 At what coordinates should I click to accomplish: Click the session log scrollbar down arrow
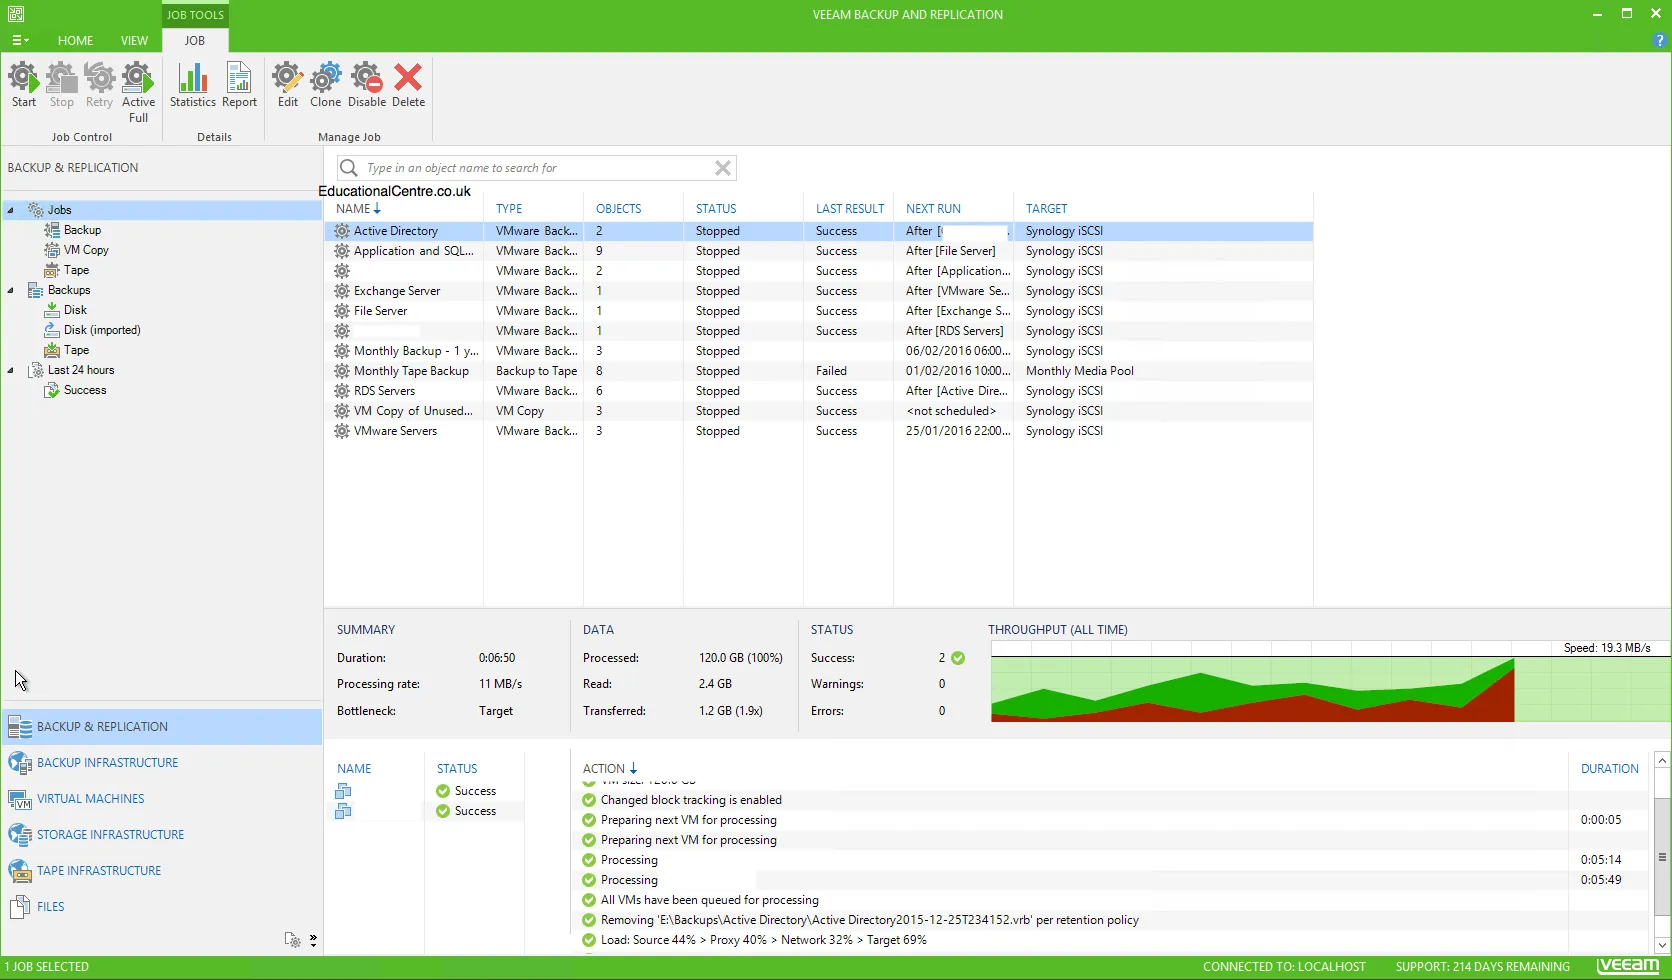(x=1662, y=945)
